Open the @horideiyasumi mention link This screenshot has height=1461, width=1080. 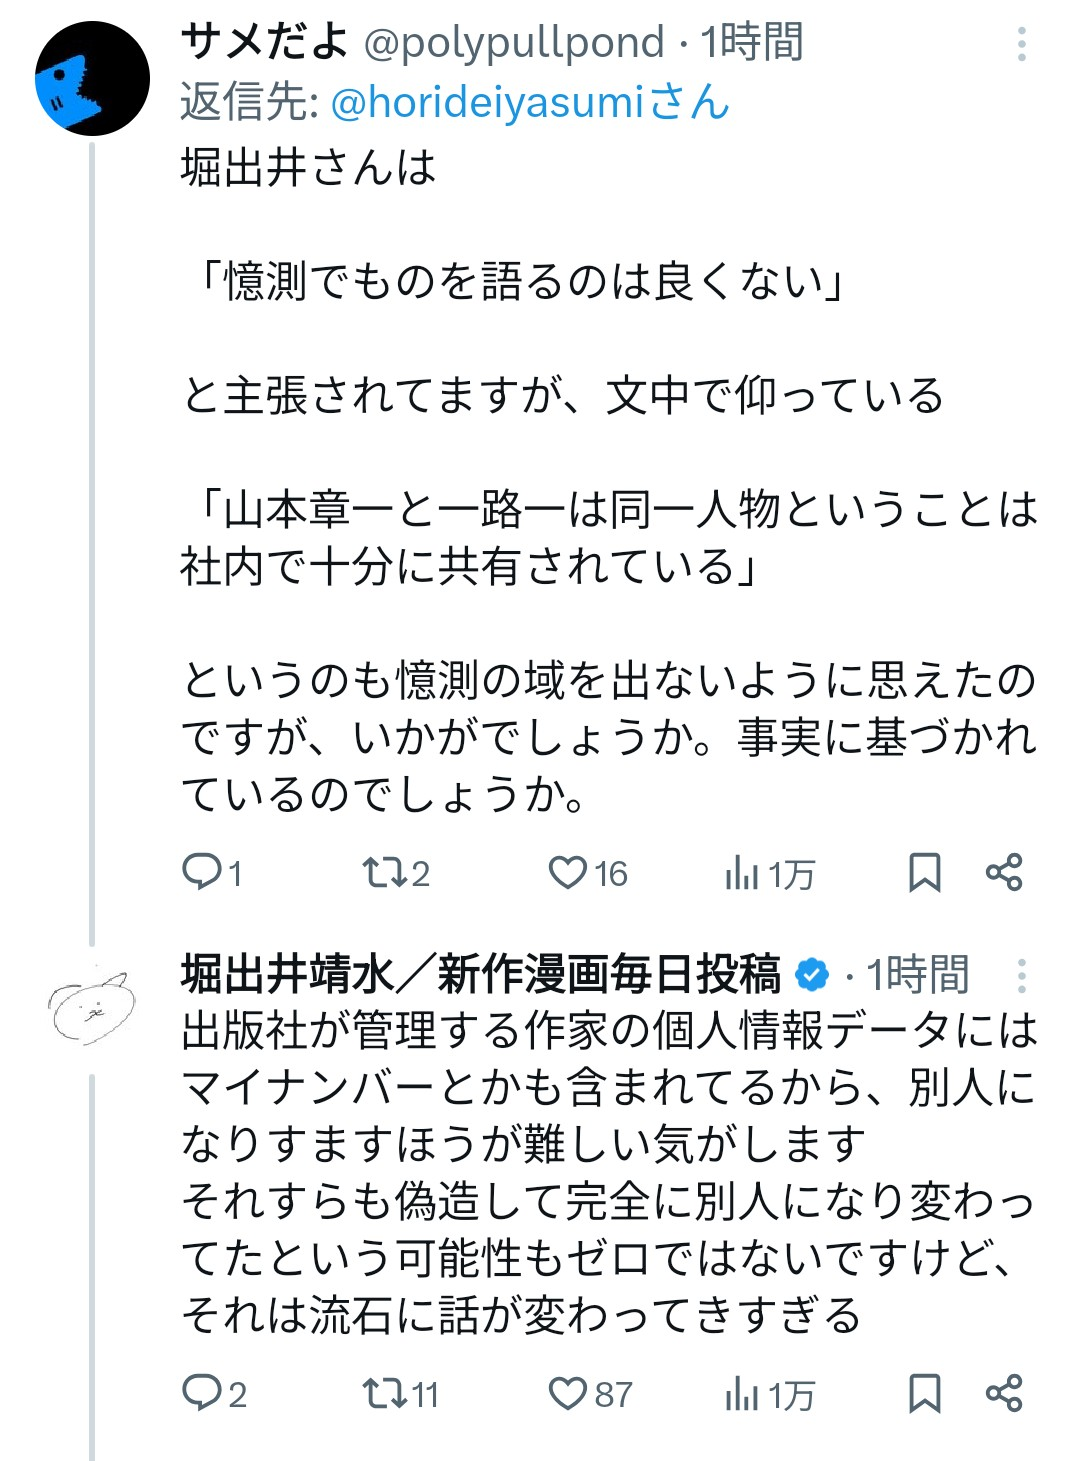(530, 102)
